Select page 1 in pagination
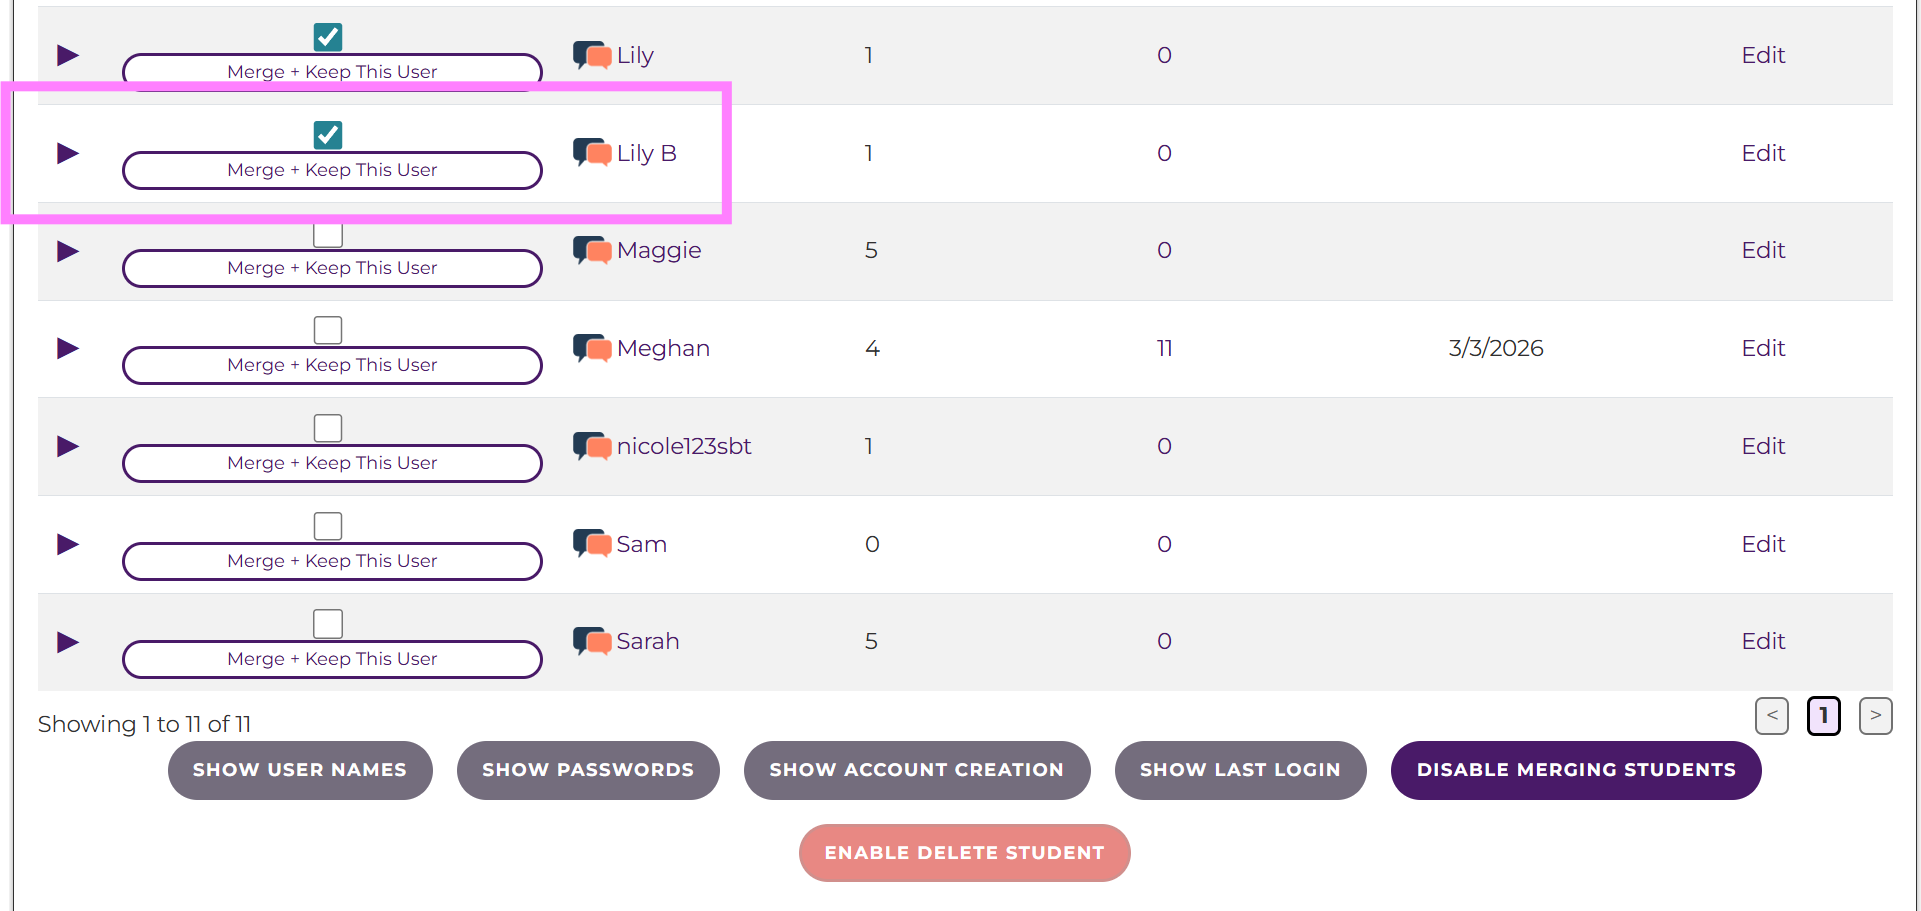Image resolution: width=1921 pixels, height=911 pixels. pyautogui.click(x=1823, y=716)
